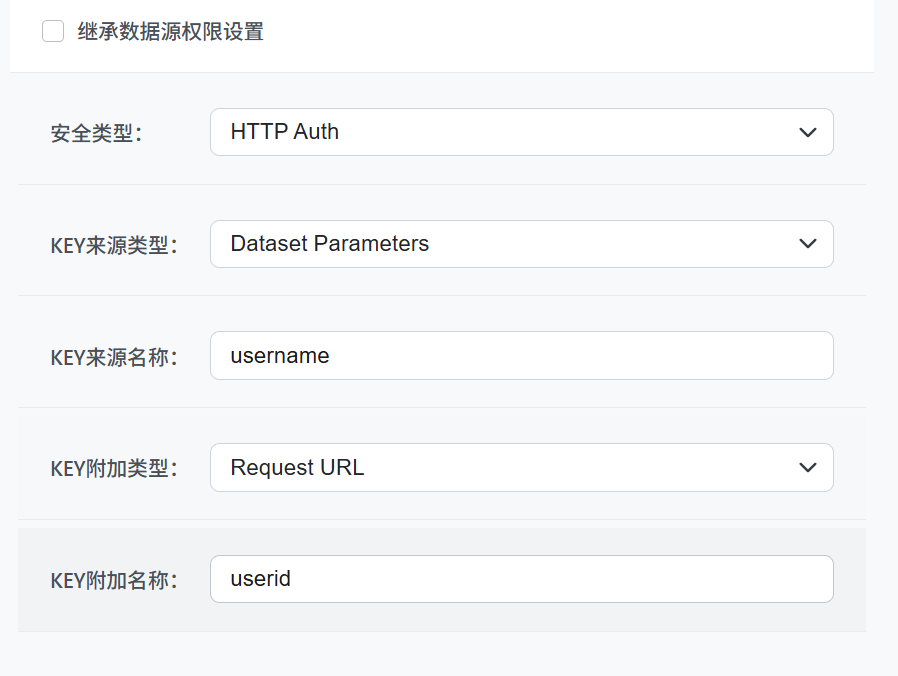The image size is (898, 676).
Task: Click the chevron arrow in the HTTP Auth dropdown
Action: click(x=808, y=133)
